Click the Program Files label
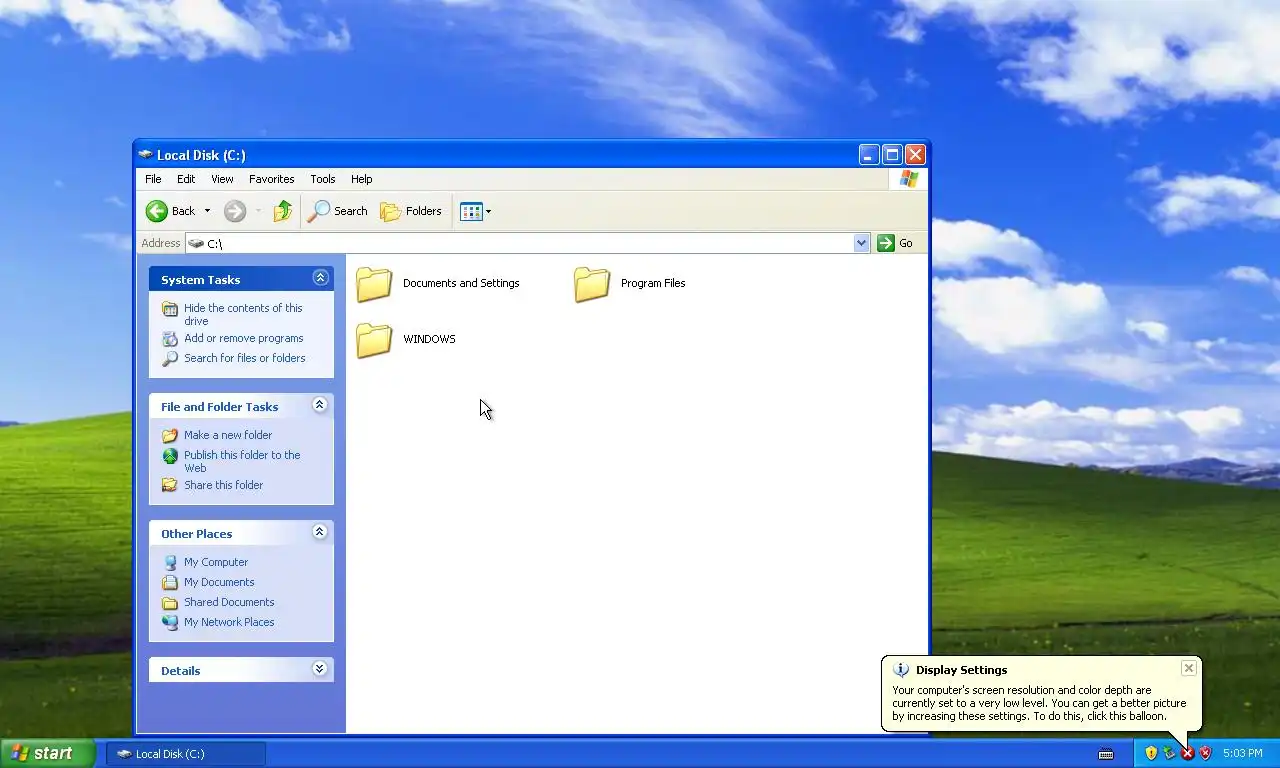This screenshot has height=768, width=1280. [x=653, y=283]
